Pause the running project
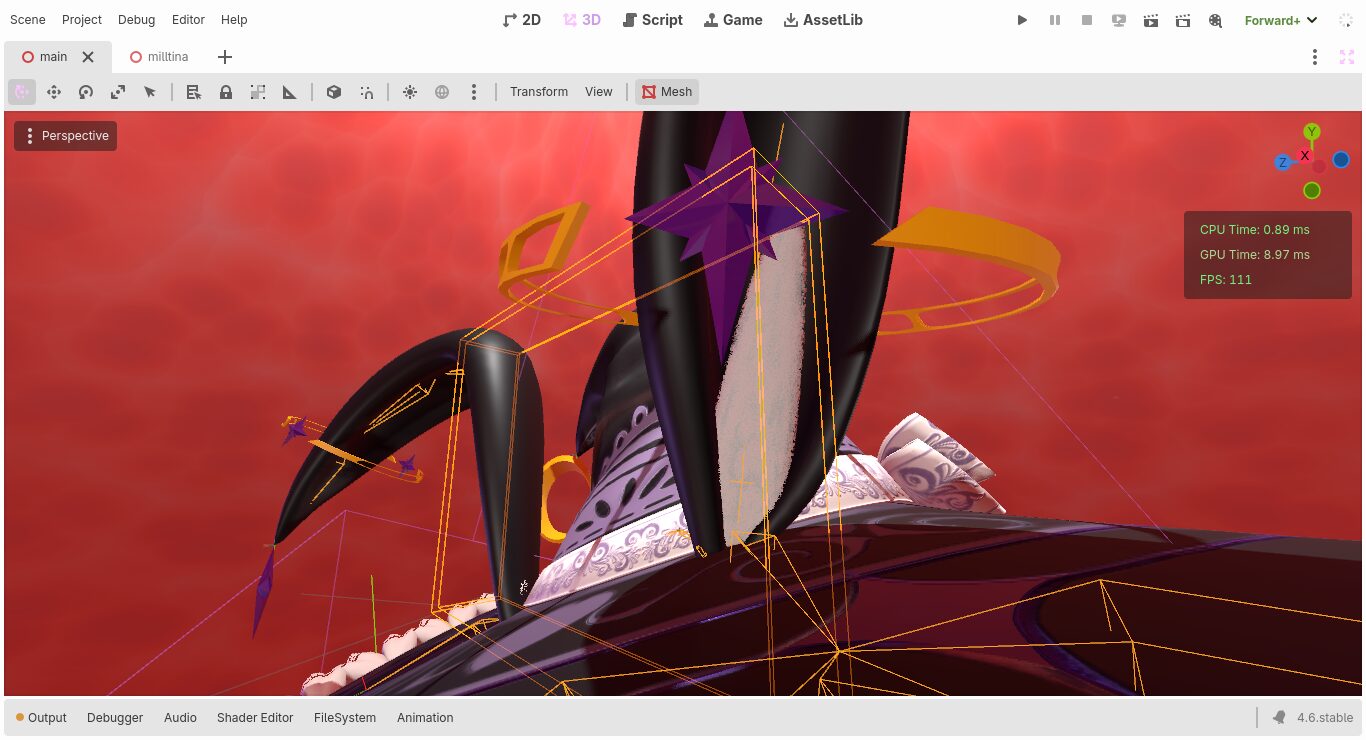Image resolution: width=1366 pixels, height=740 pixels. [x=1054, y=20]
